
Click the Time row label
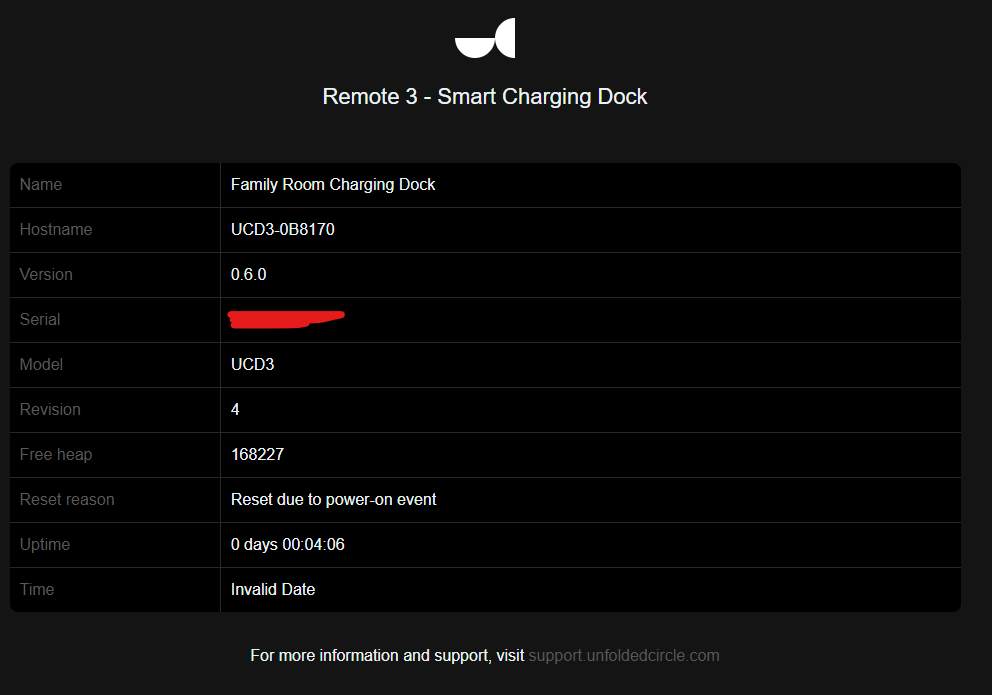click(x=37, y=589)
